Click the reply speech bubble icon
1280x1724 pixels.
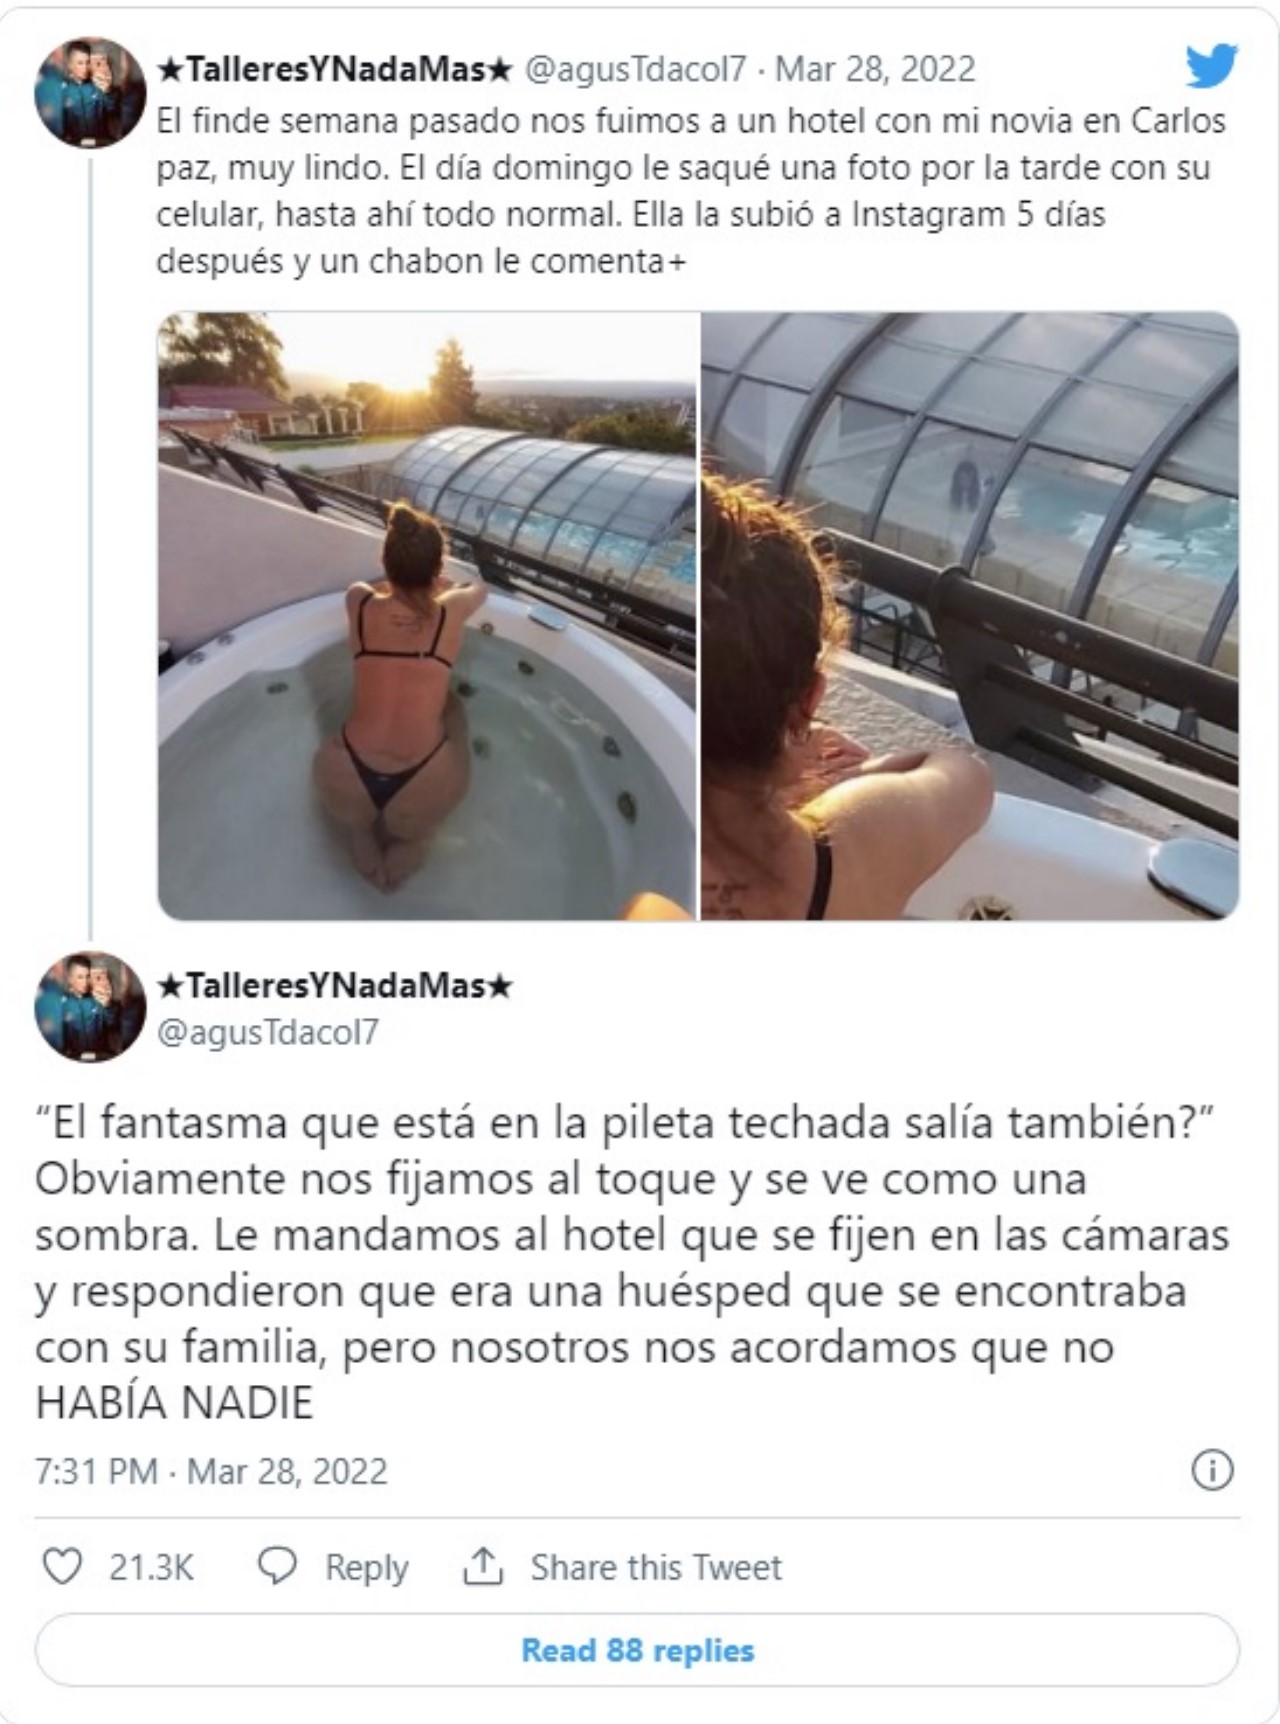(277, 1566)
